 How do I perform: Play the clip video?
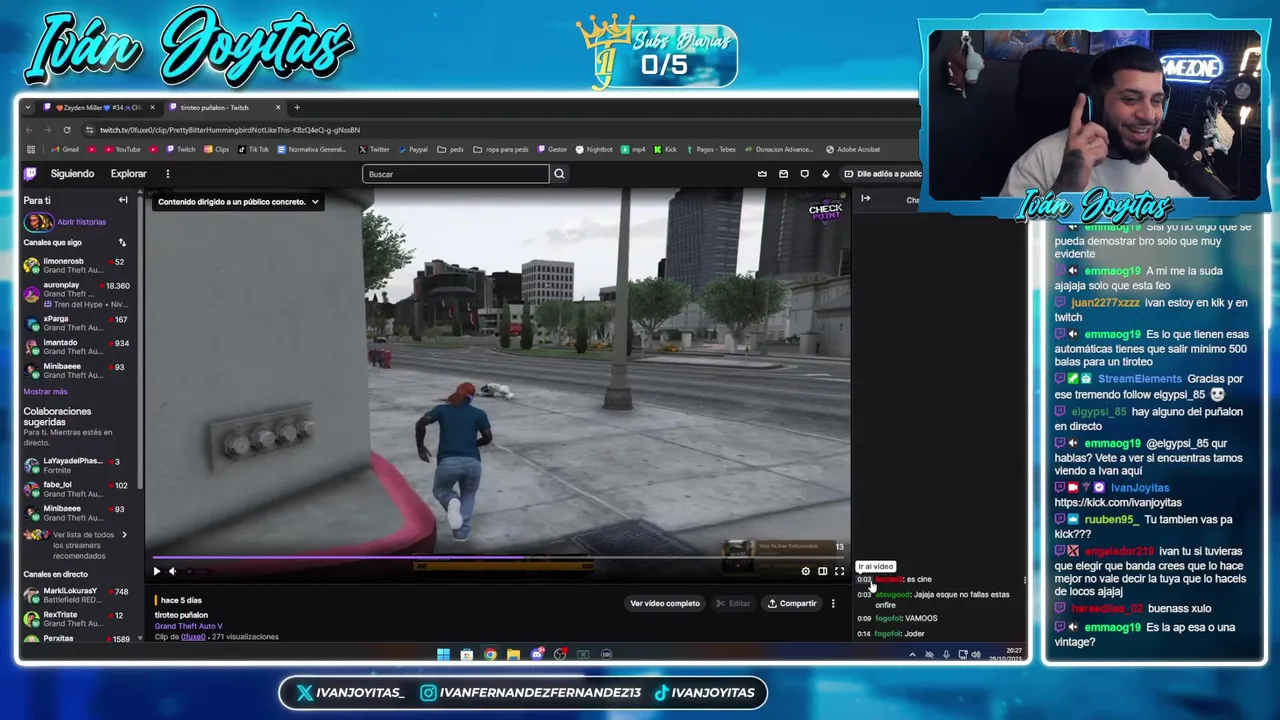coord(156,571)
